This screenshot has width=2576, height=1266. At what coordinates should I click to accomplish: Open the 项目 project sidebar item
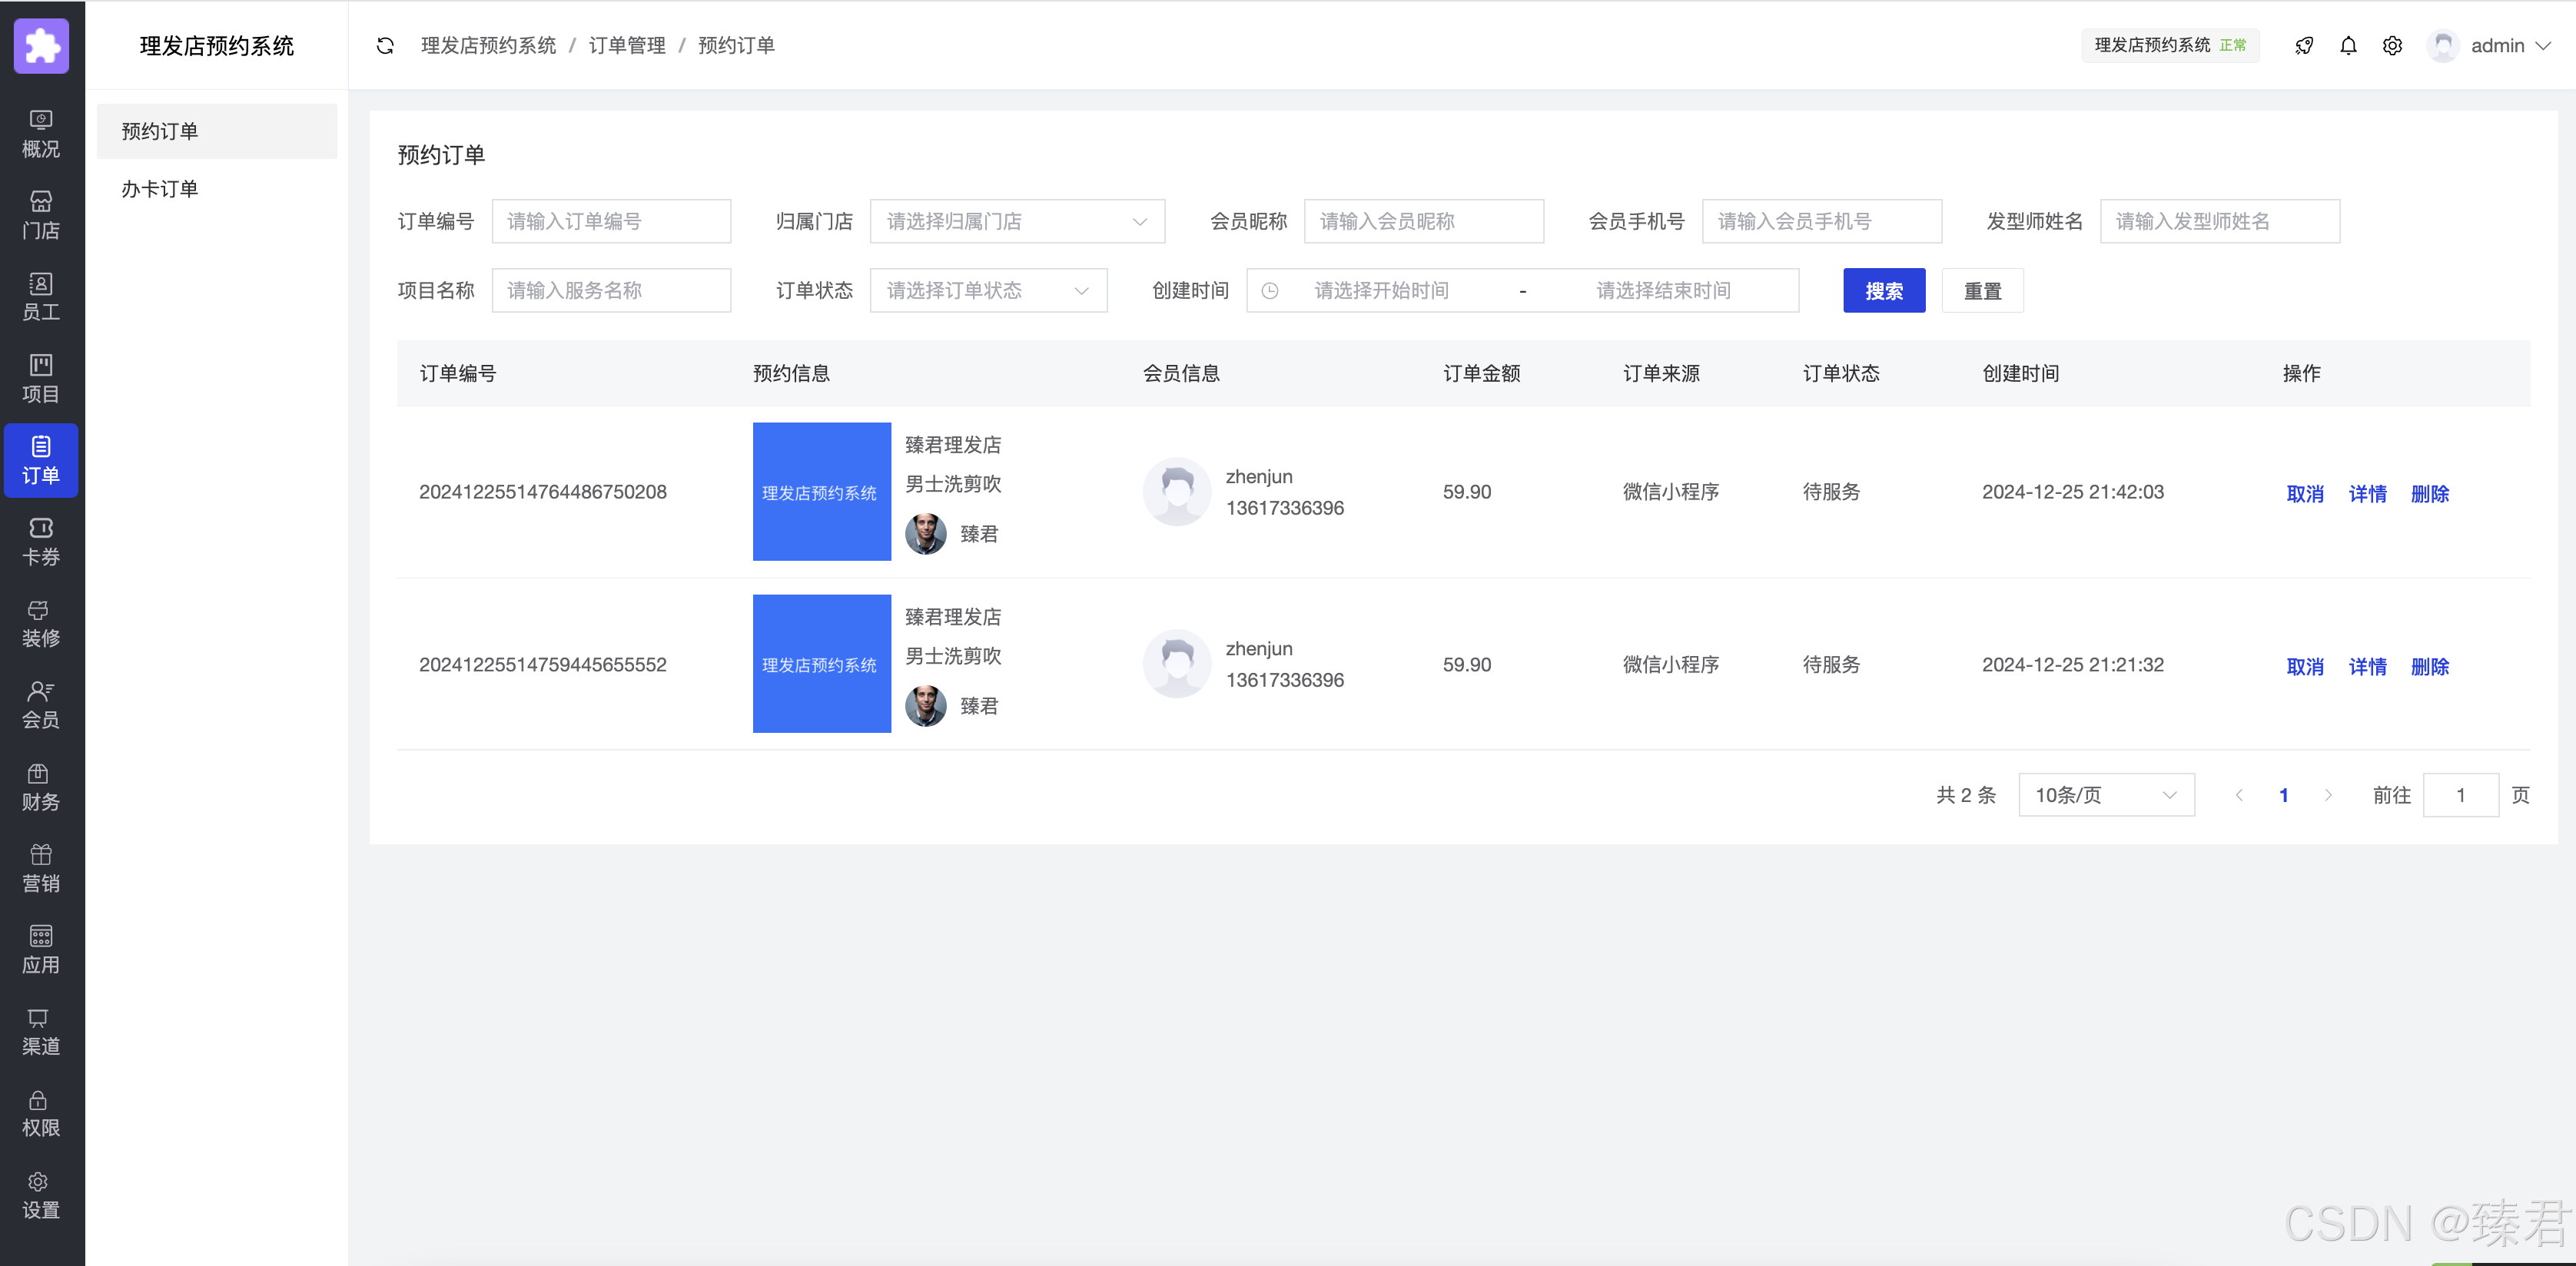point(41,379)
